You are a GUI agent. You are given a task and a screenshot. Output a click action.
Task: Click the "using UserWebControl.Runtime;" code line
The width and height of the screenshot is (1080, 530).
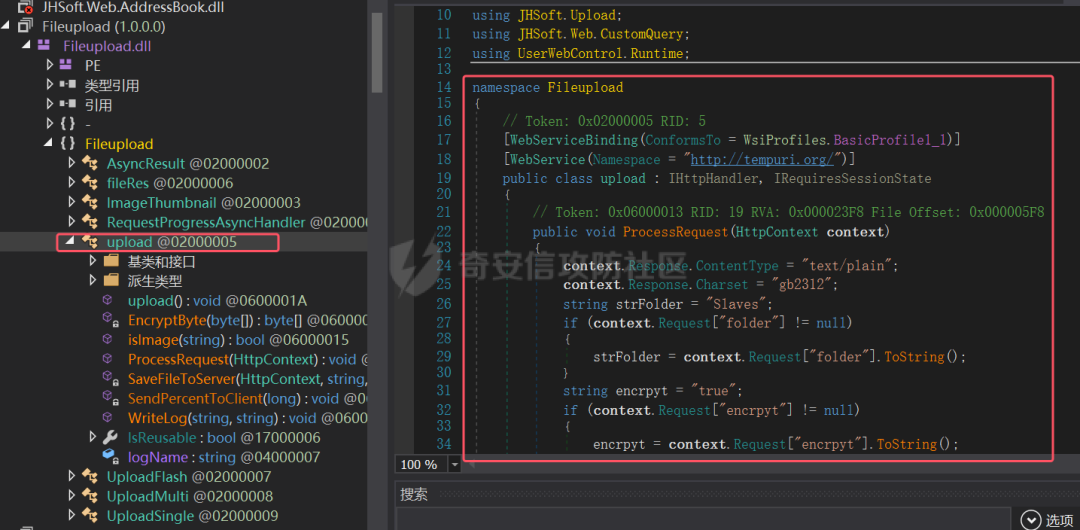(x=581, y=54)
